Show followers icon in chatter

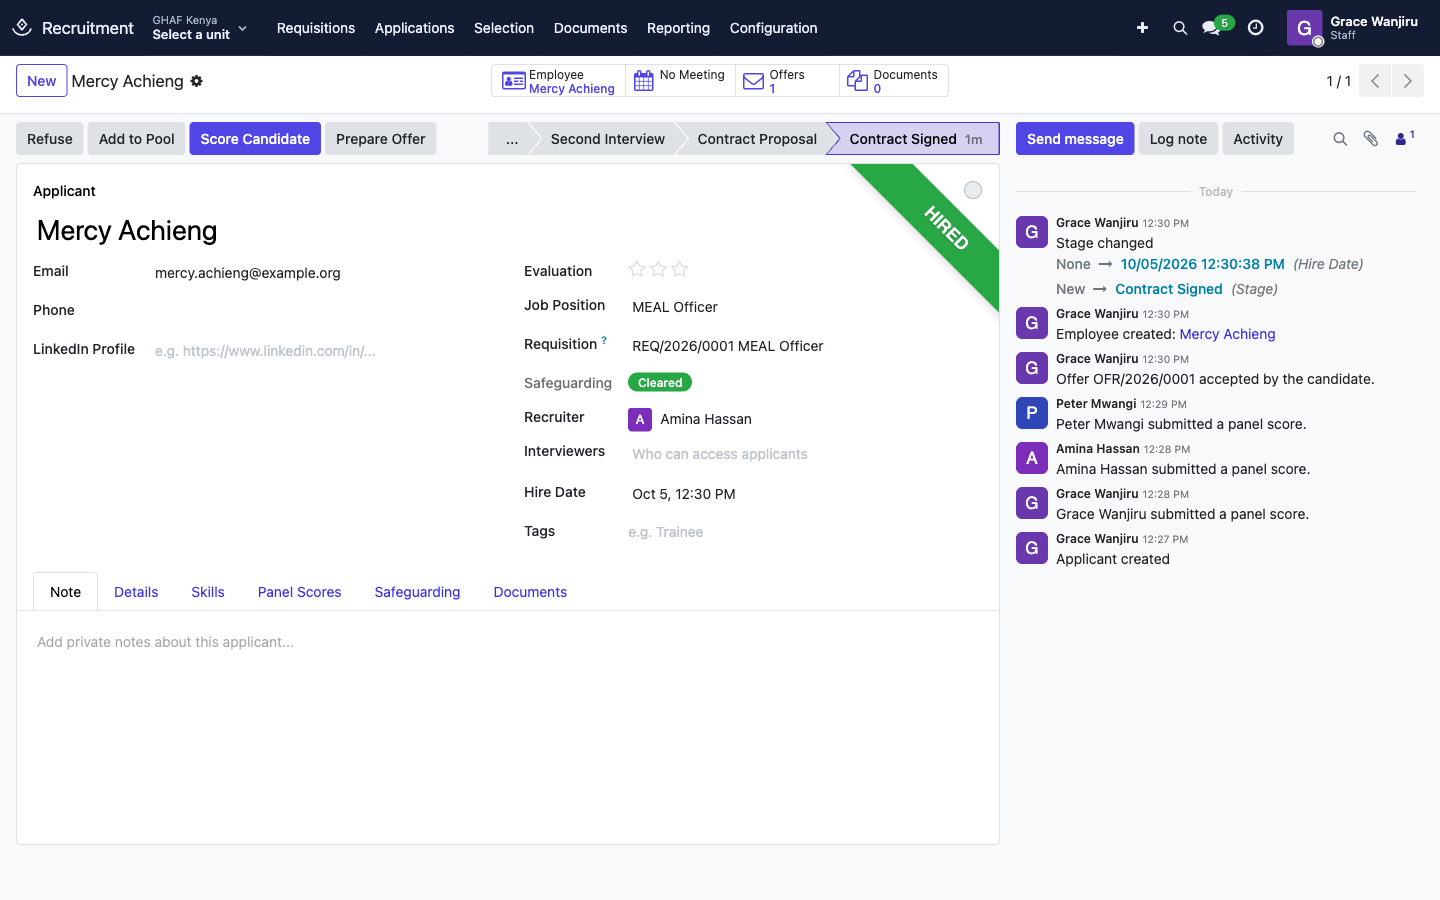[1404, 138]
